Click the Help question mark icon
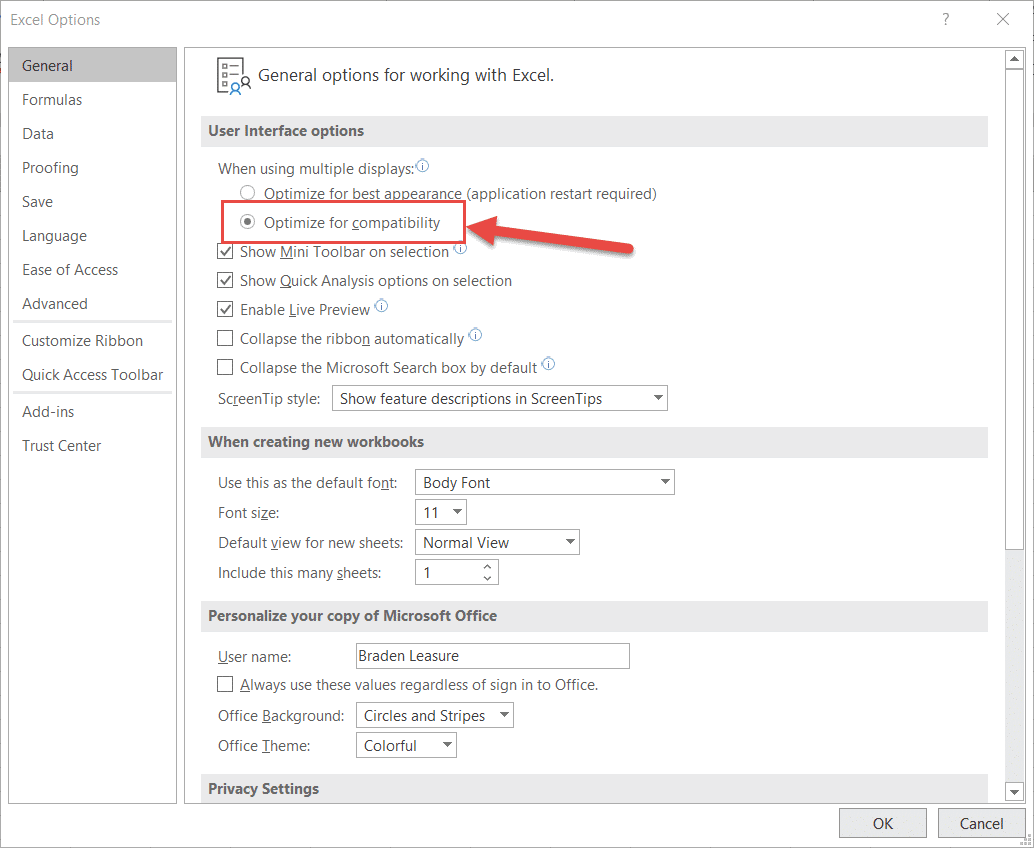 (946, 19)
